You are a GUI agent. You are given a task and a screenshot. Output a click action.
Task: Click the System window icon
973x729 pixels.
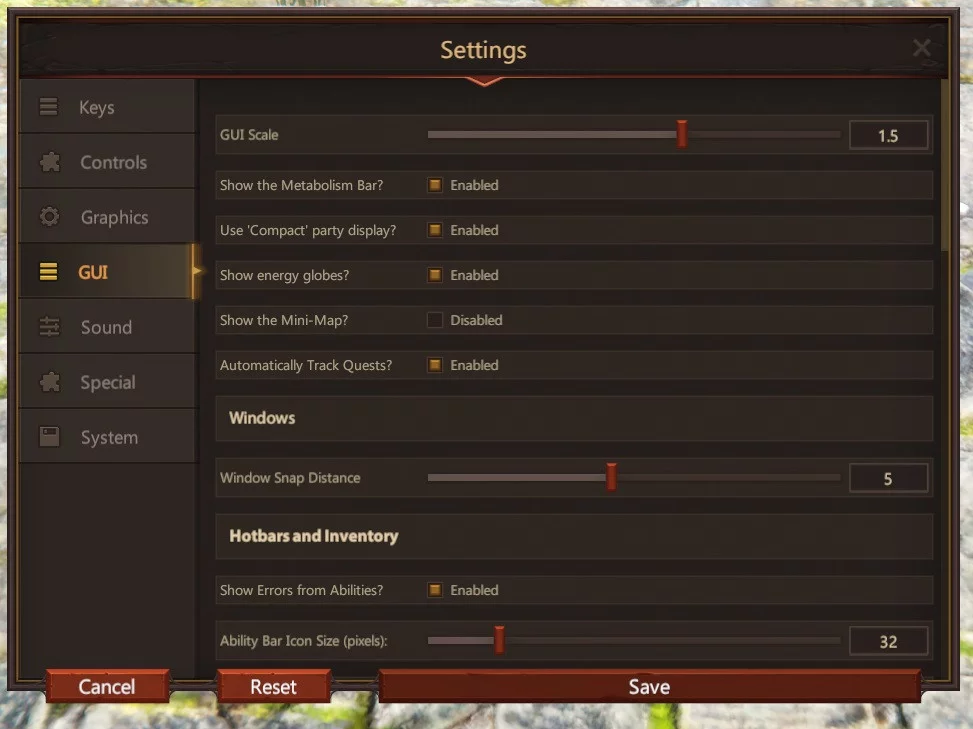click(49, 437)
